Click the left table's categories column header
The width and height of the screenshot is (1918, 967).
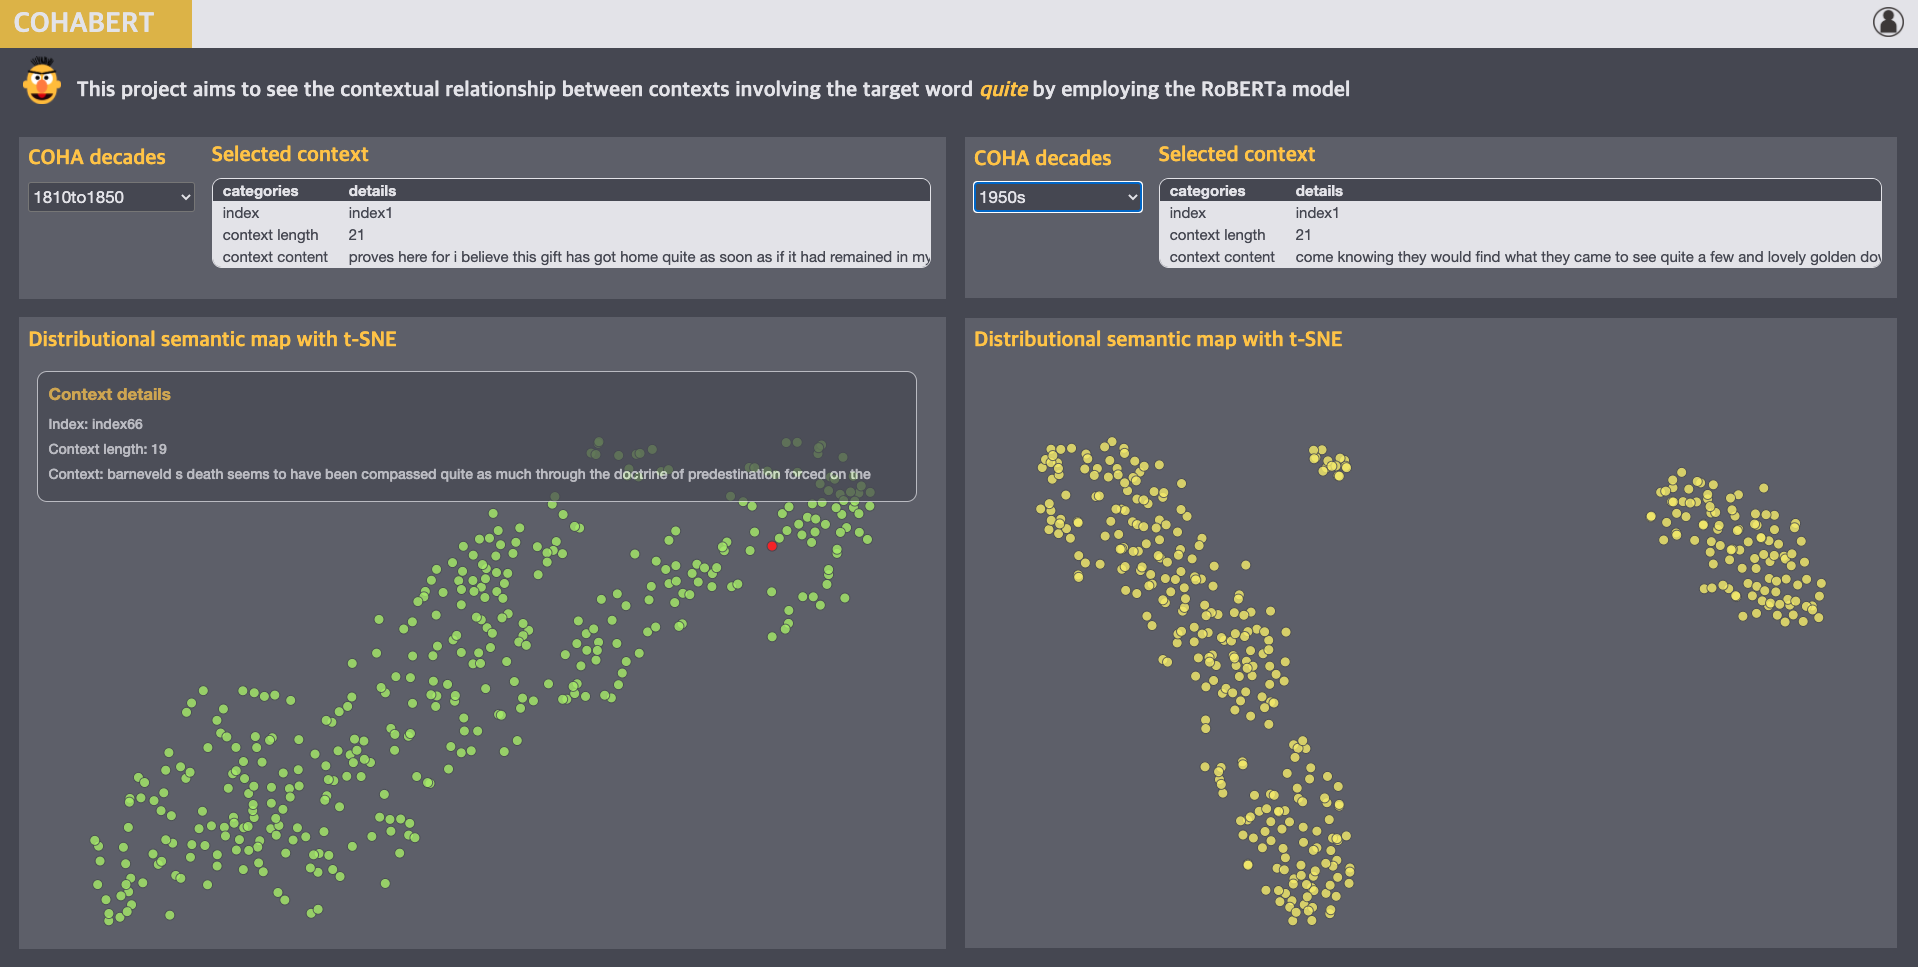click(260, 191)
